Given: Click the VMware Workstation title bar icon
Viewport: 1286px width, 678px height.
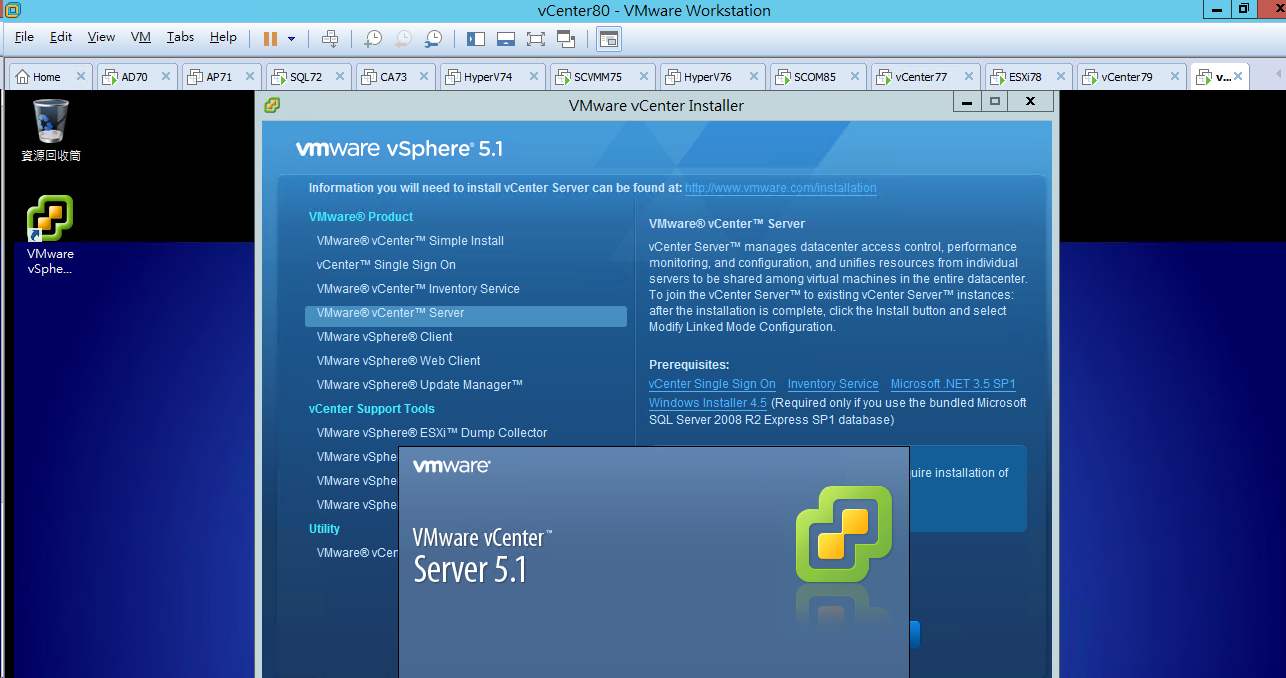Looking at the screenshot, I should [x=14, y=10].
